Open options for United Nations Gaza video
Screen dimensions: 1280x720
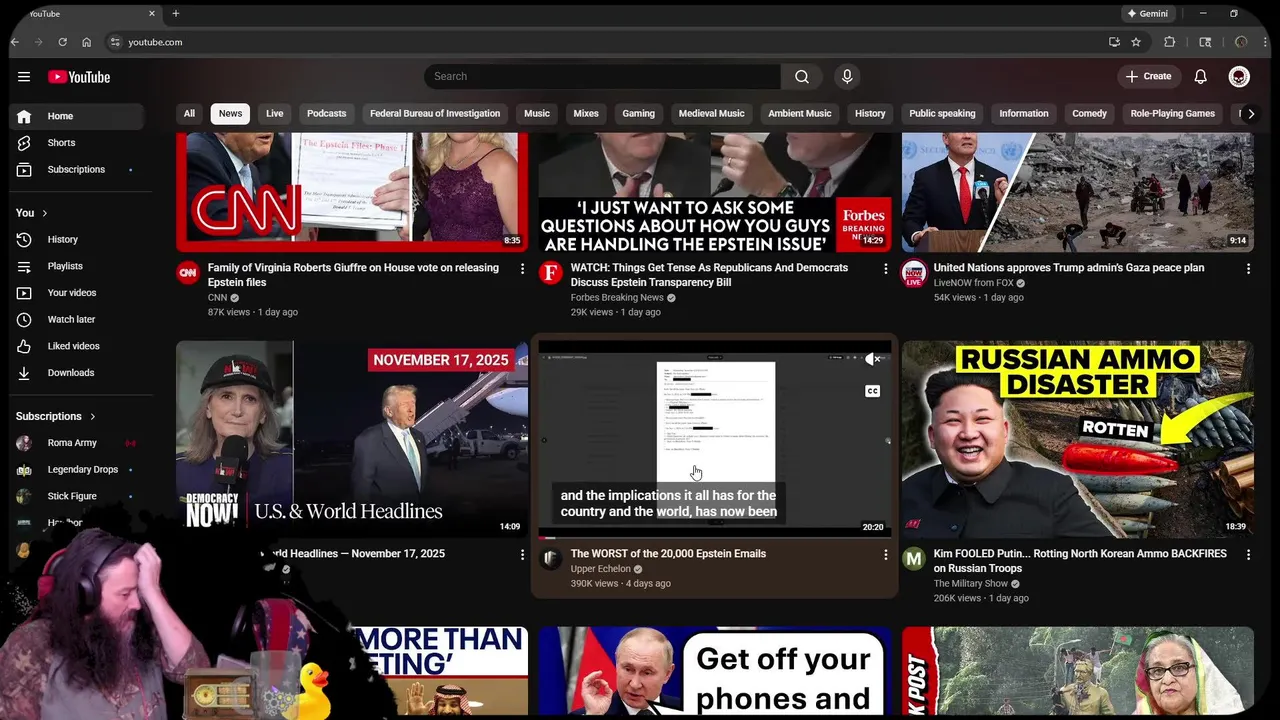(1248, 269)
